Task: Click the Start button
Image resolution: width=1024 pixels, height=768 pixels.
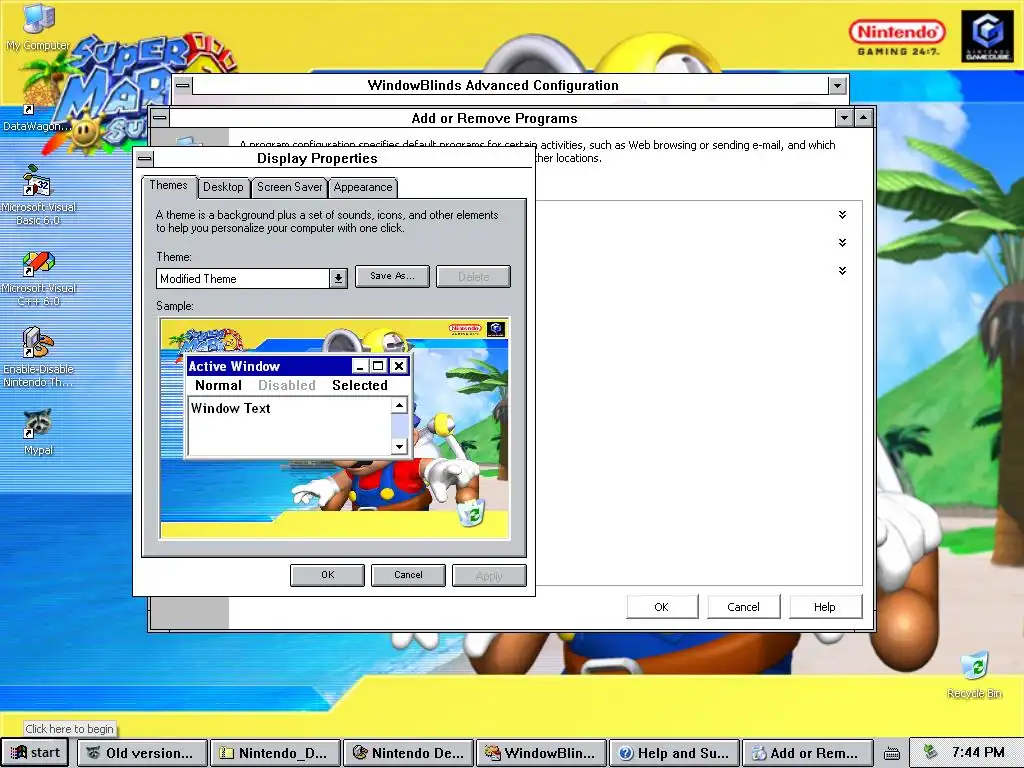Action: 35,752
